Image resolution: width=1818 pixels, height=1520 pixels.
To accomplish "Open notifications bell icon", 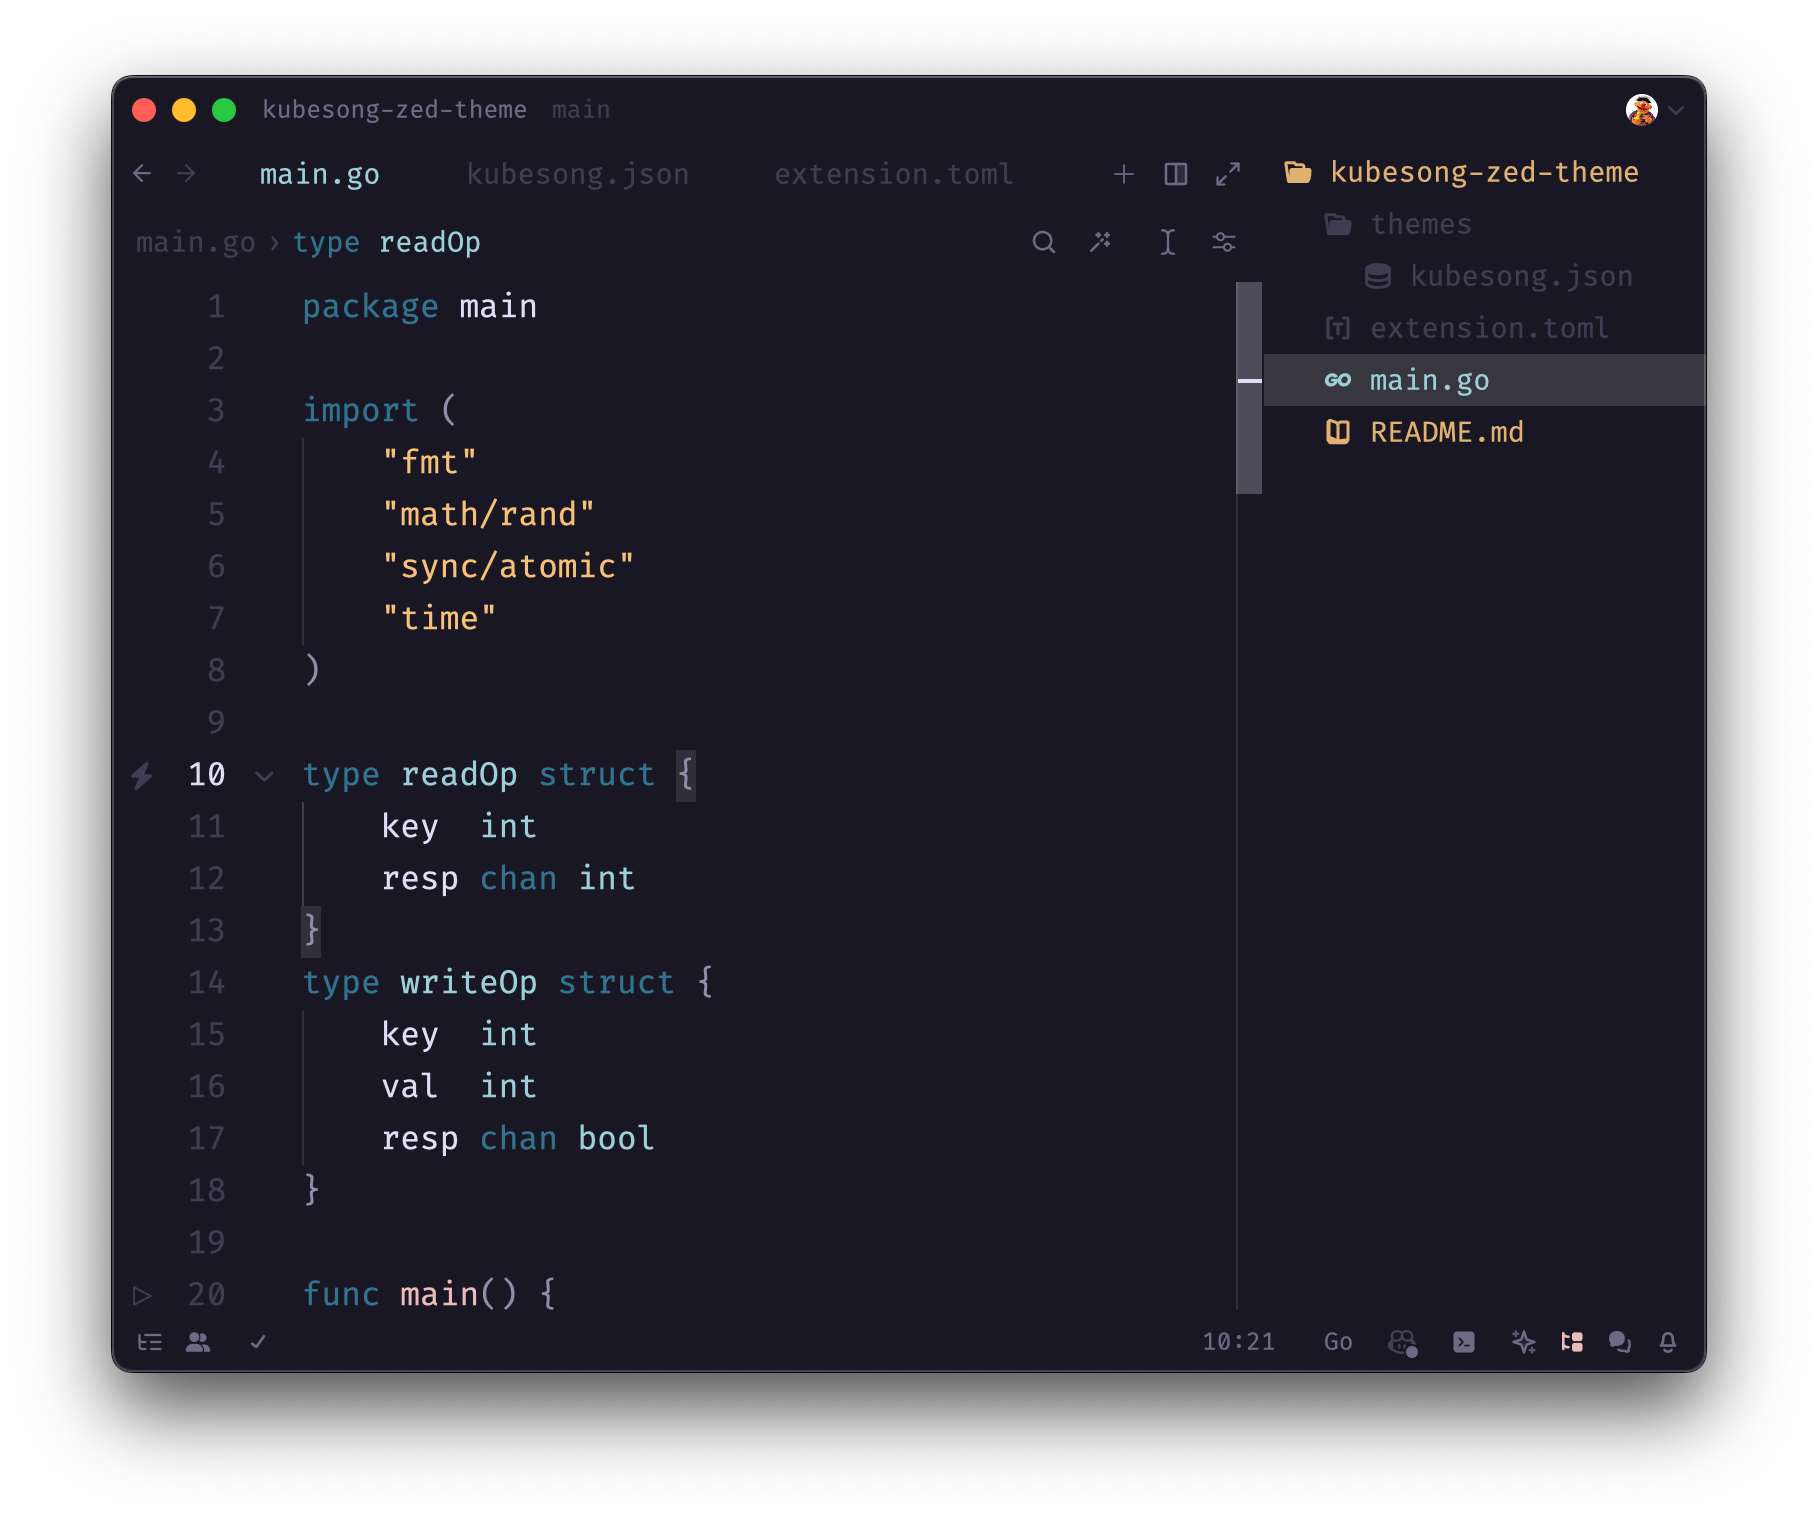I will 1668,1342.
